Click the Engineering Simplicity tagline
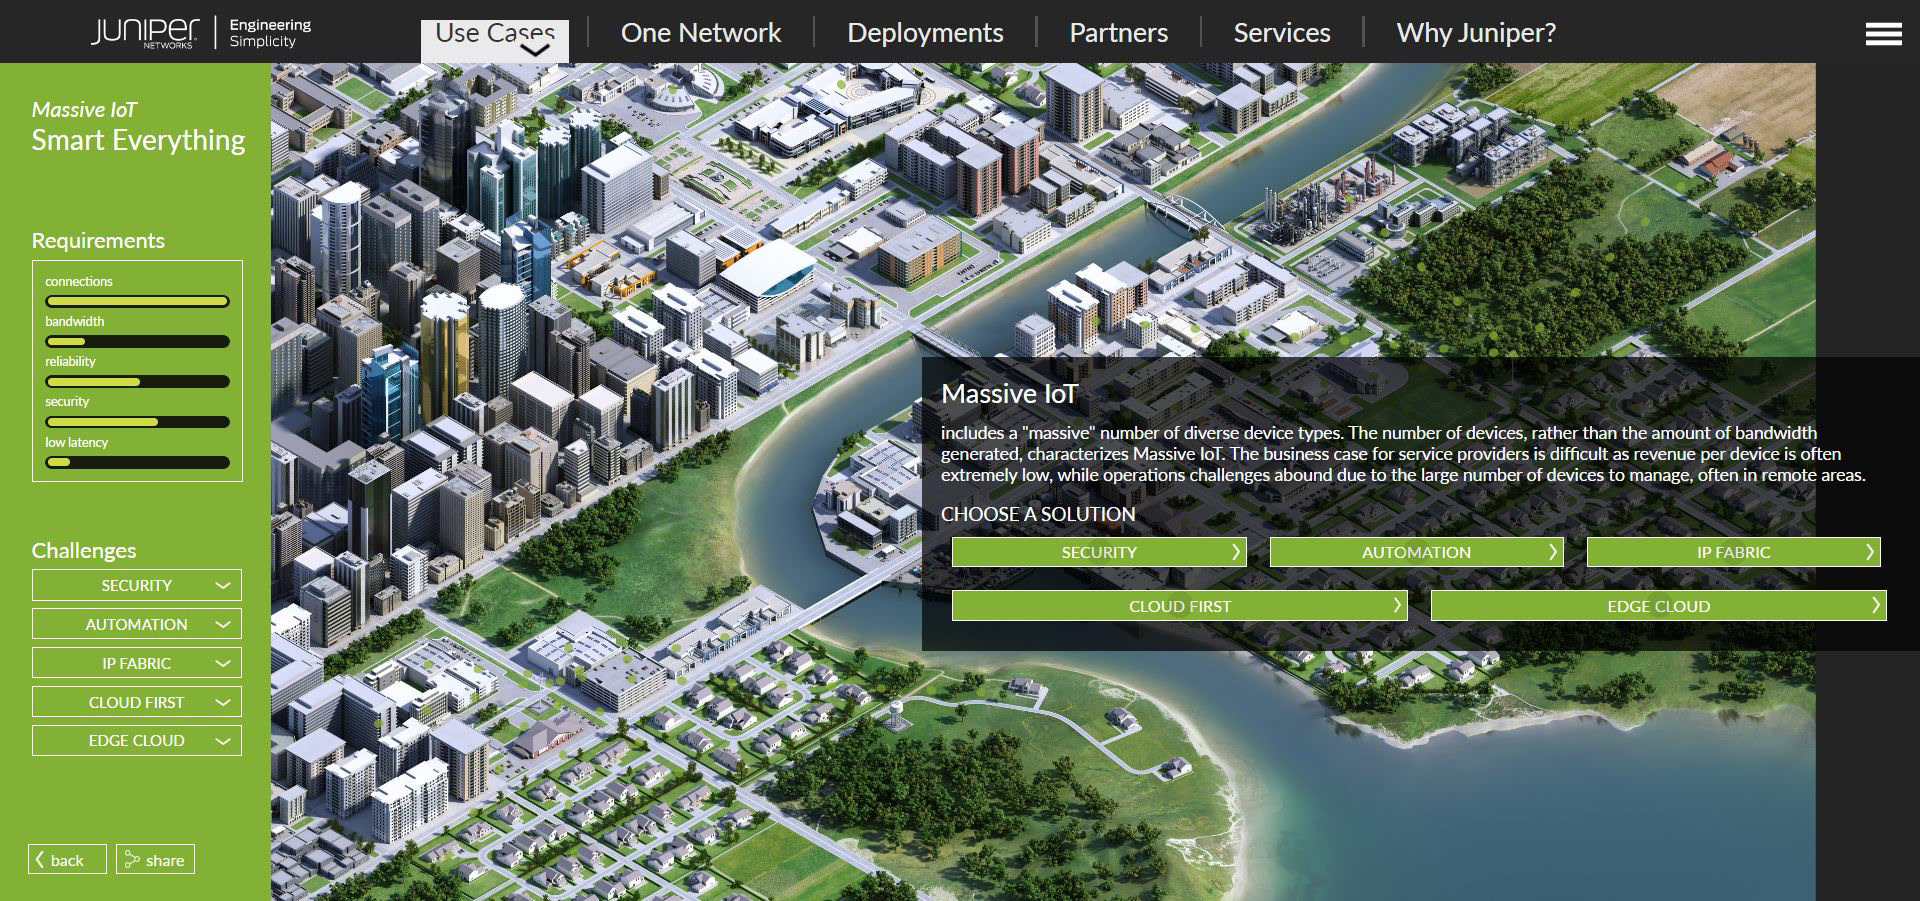 [x=270, y=33]
